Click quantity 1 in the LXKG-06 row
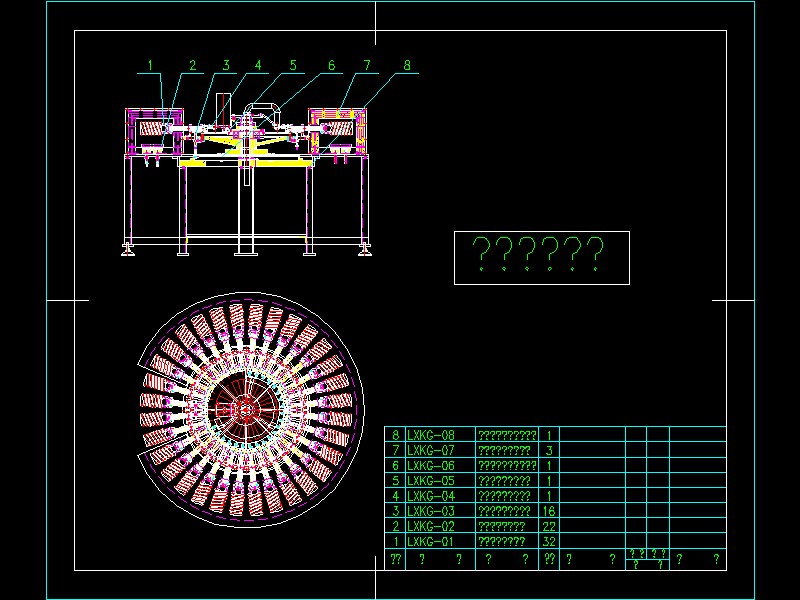The width and height of the screenshot is (800, 600). pos(549,466)
